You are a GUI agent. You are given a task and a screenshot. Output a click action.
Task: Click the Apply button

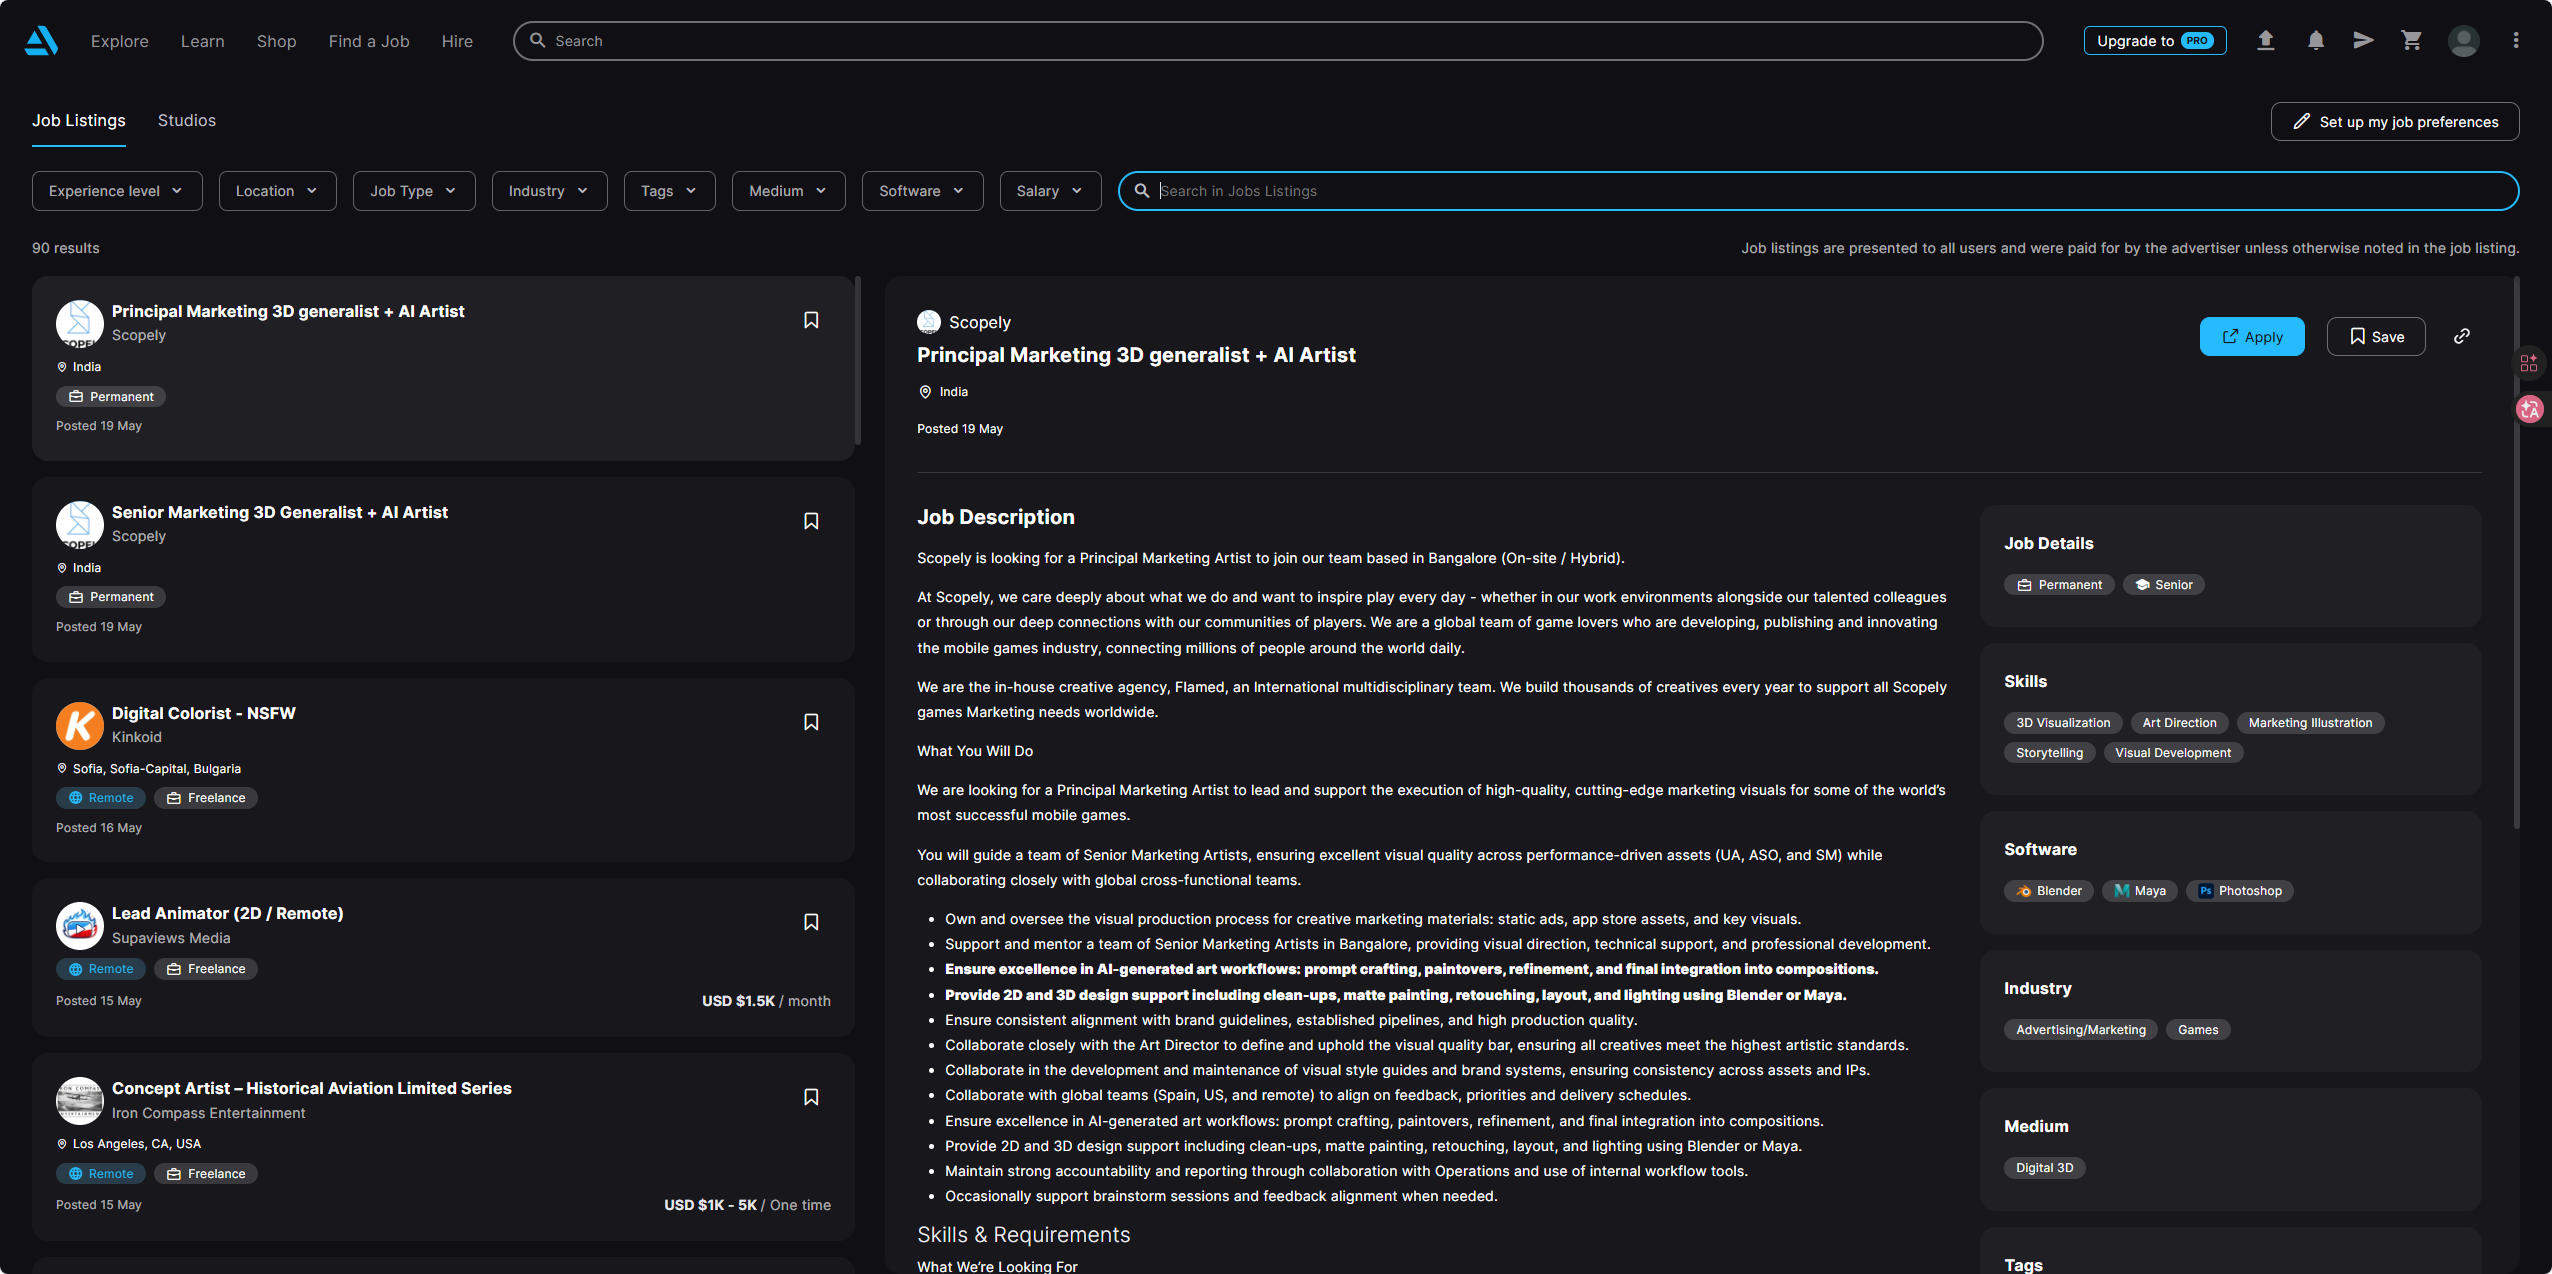pos(2252,336)
